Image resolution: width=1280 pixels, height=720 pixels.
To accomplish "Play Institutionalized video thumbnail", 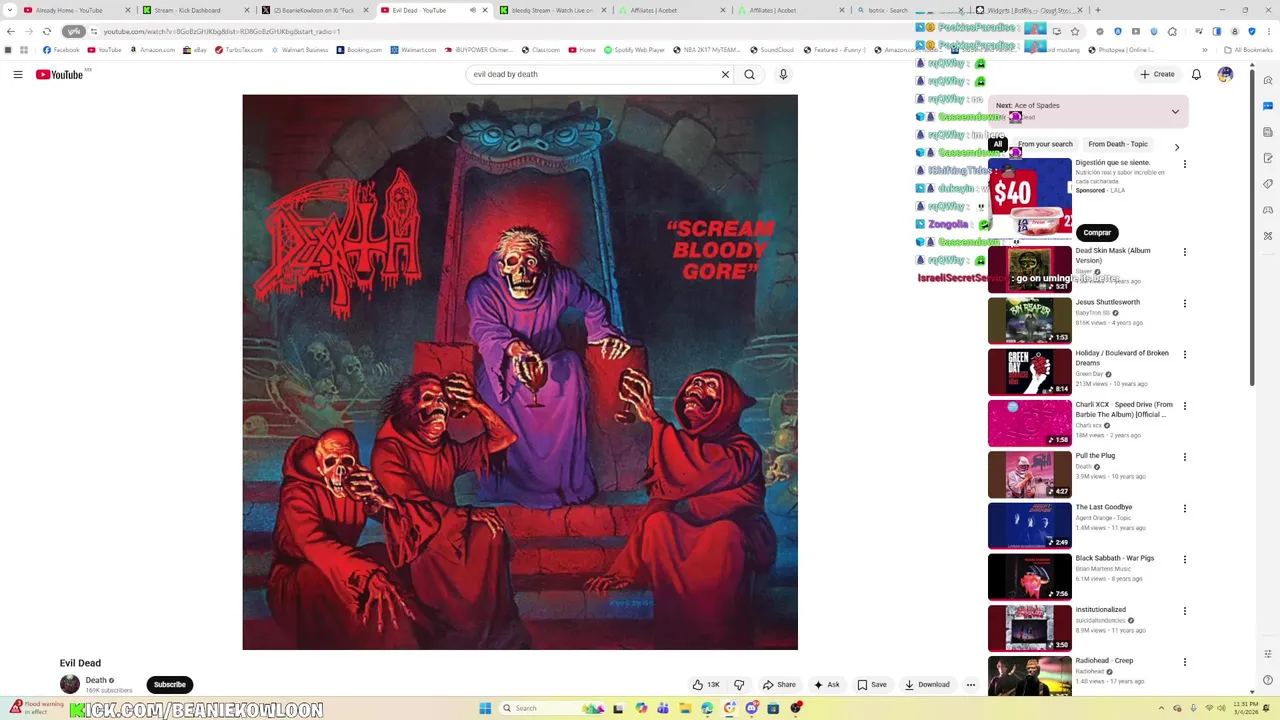I will pos(1030,628).
